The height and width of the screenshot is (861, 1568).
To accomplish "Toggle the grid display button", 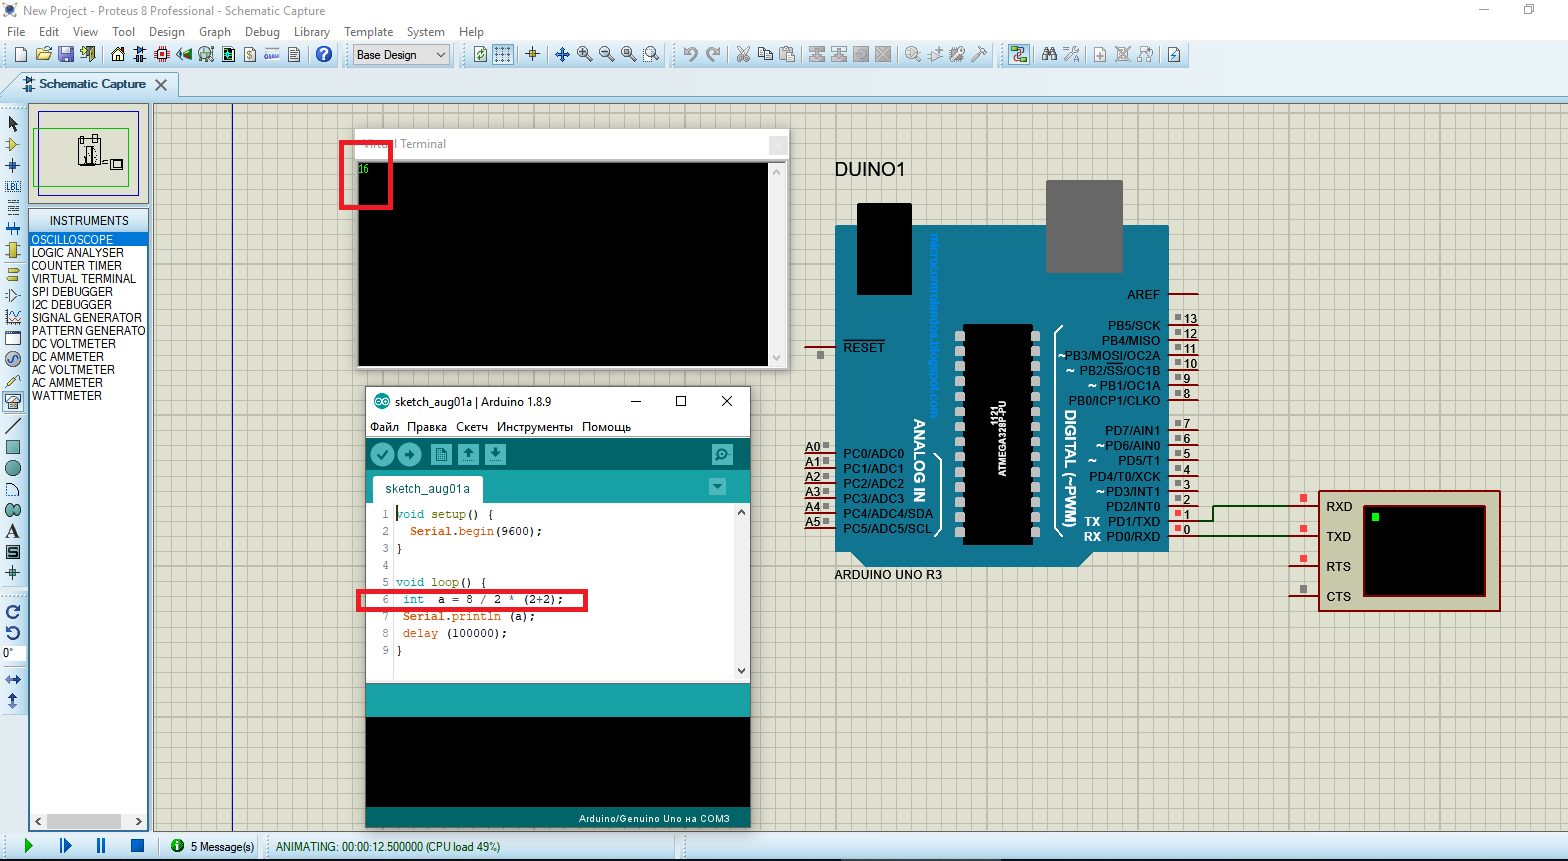I will 503,54.
